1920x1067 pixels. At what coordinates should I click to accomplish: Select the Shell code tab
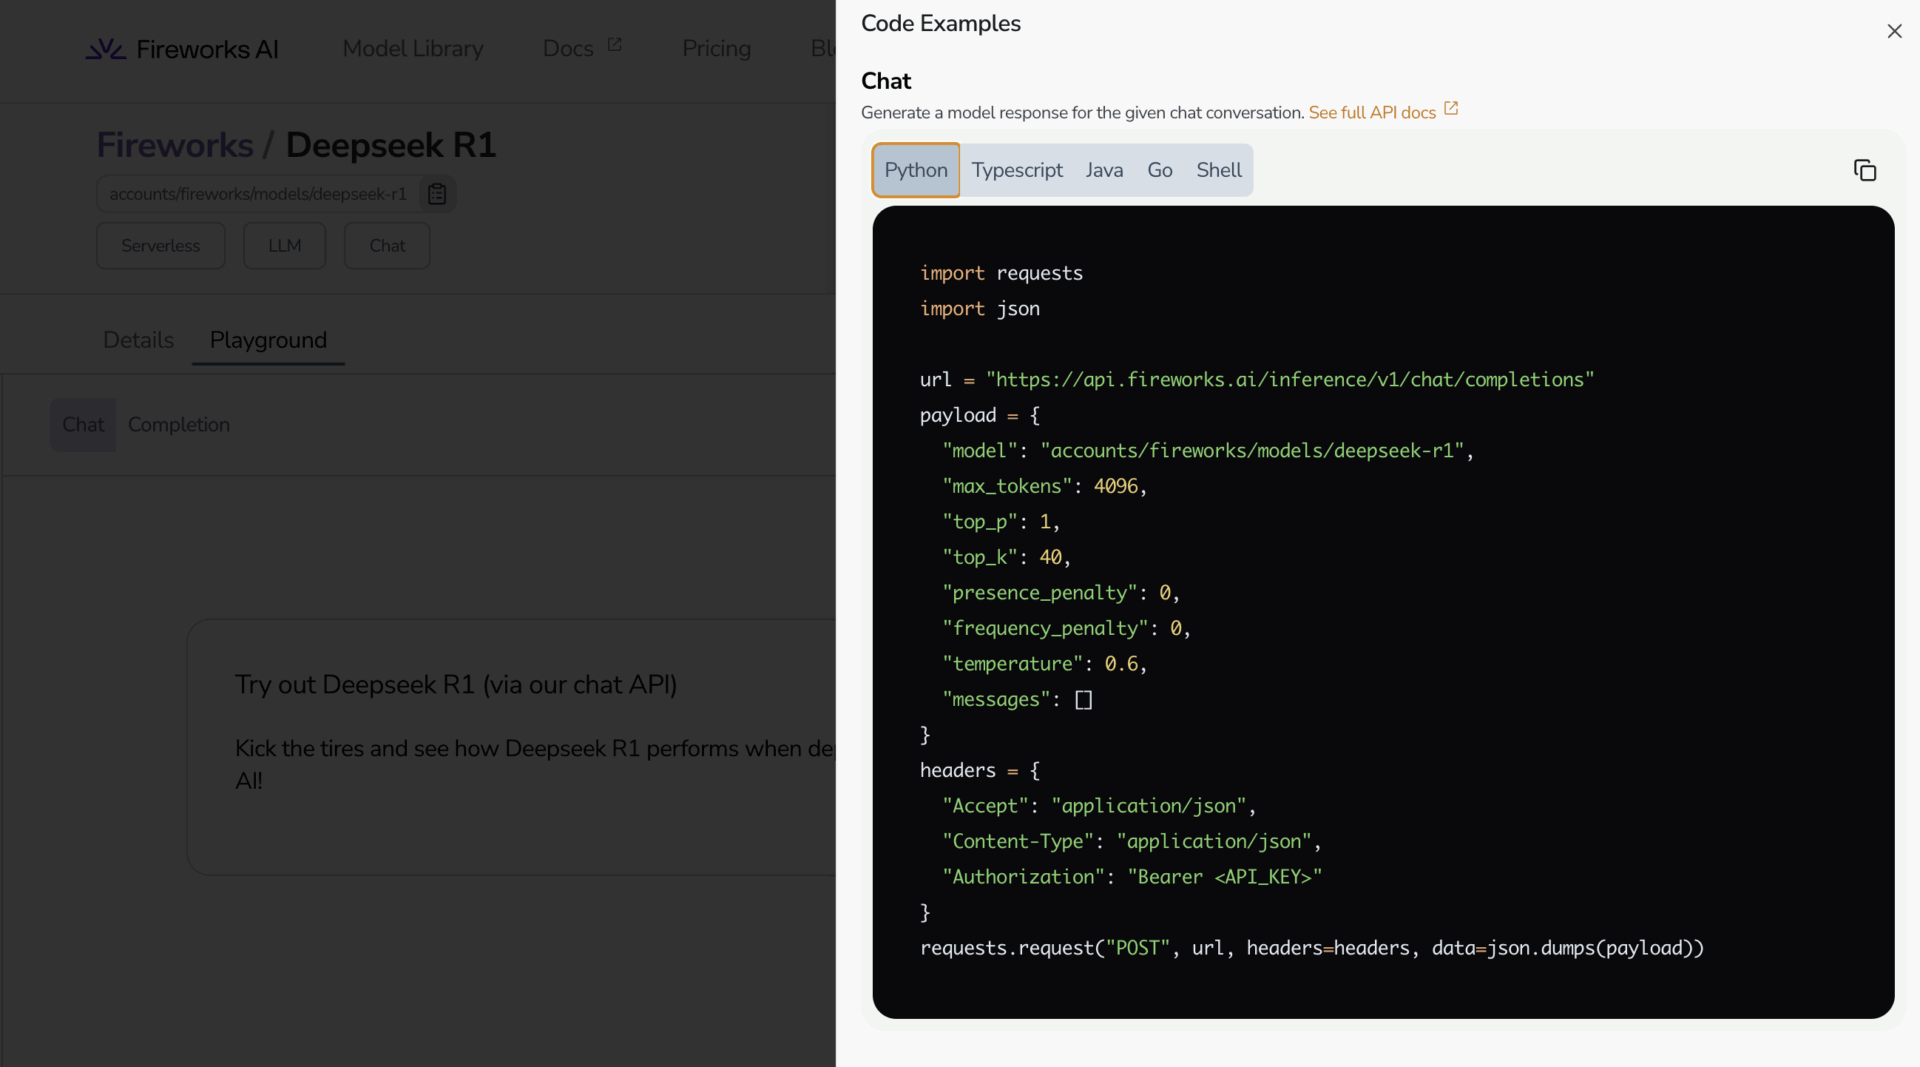1219,170
